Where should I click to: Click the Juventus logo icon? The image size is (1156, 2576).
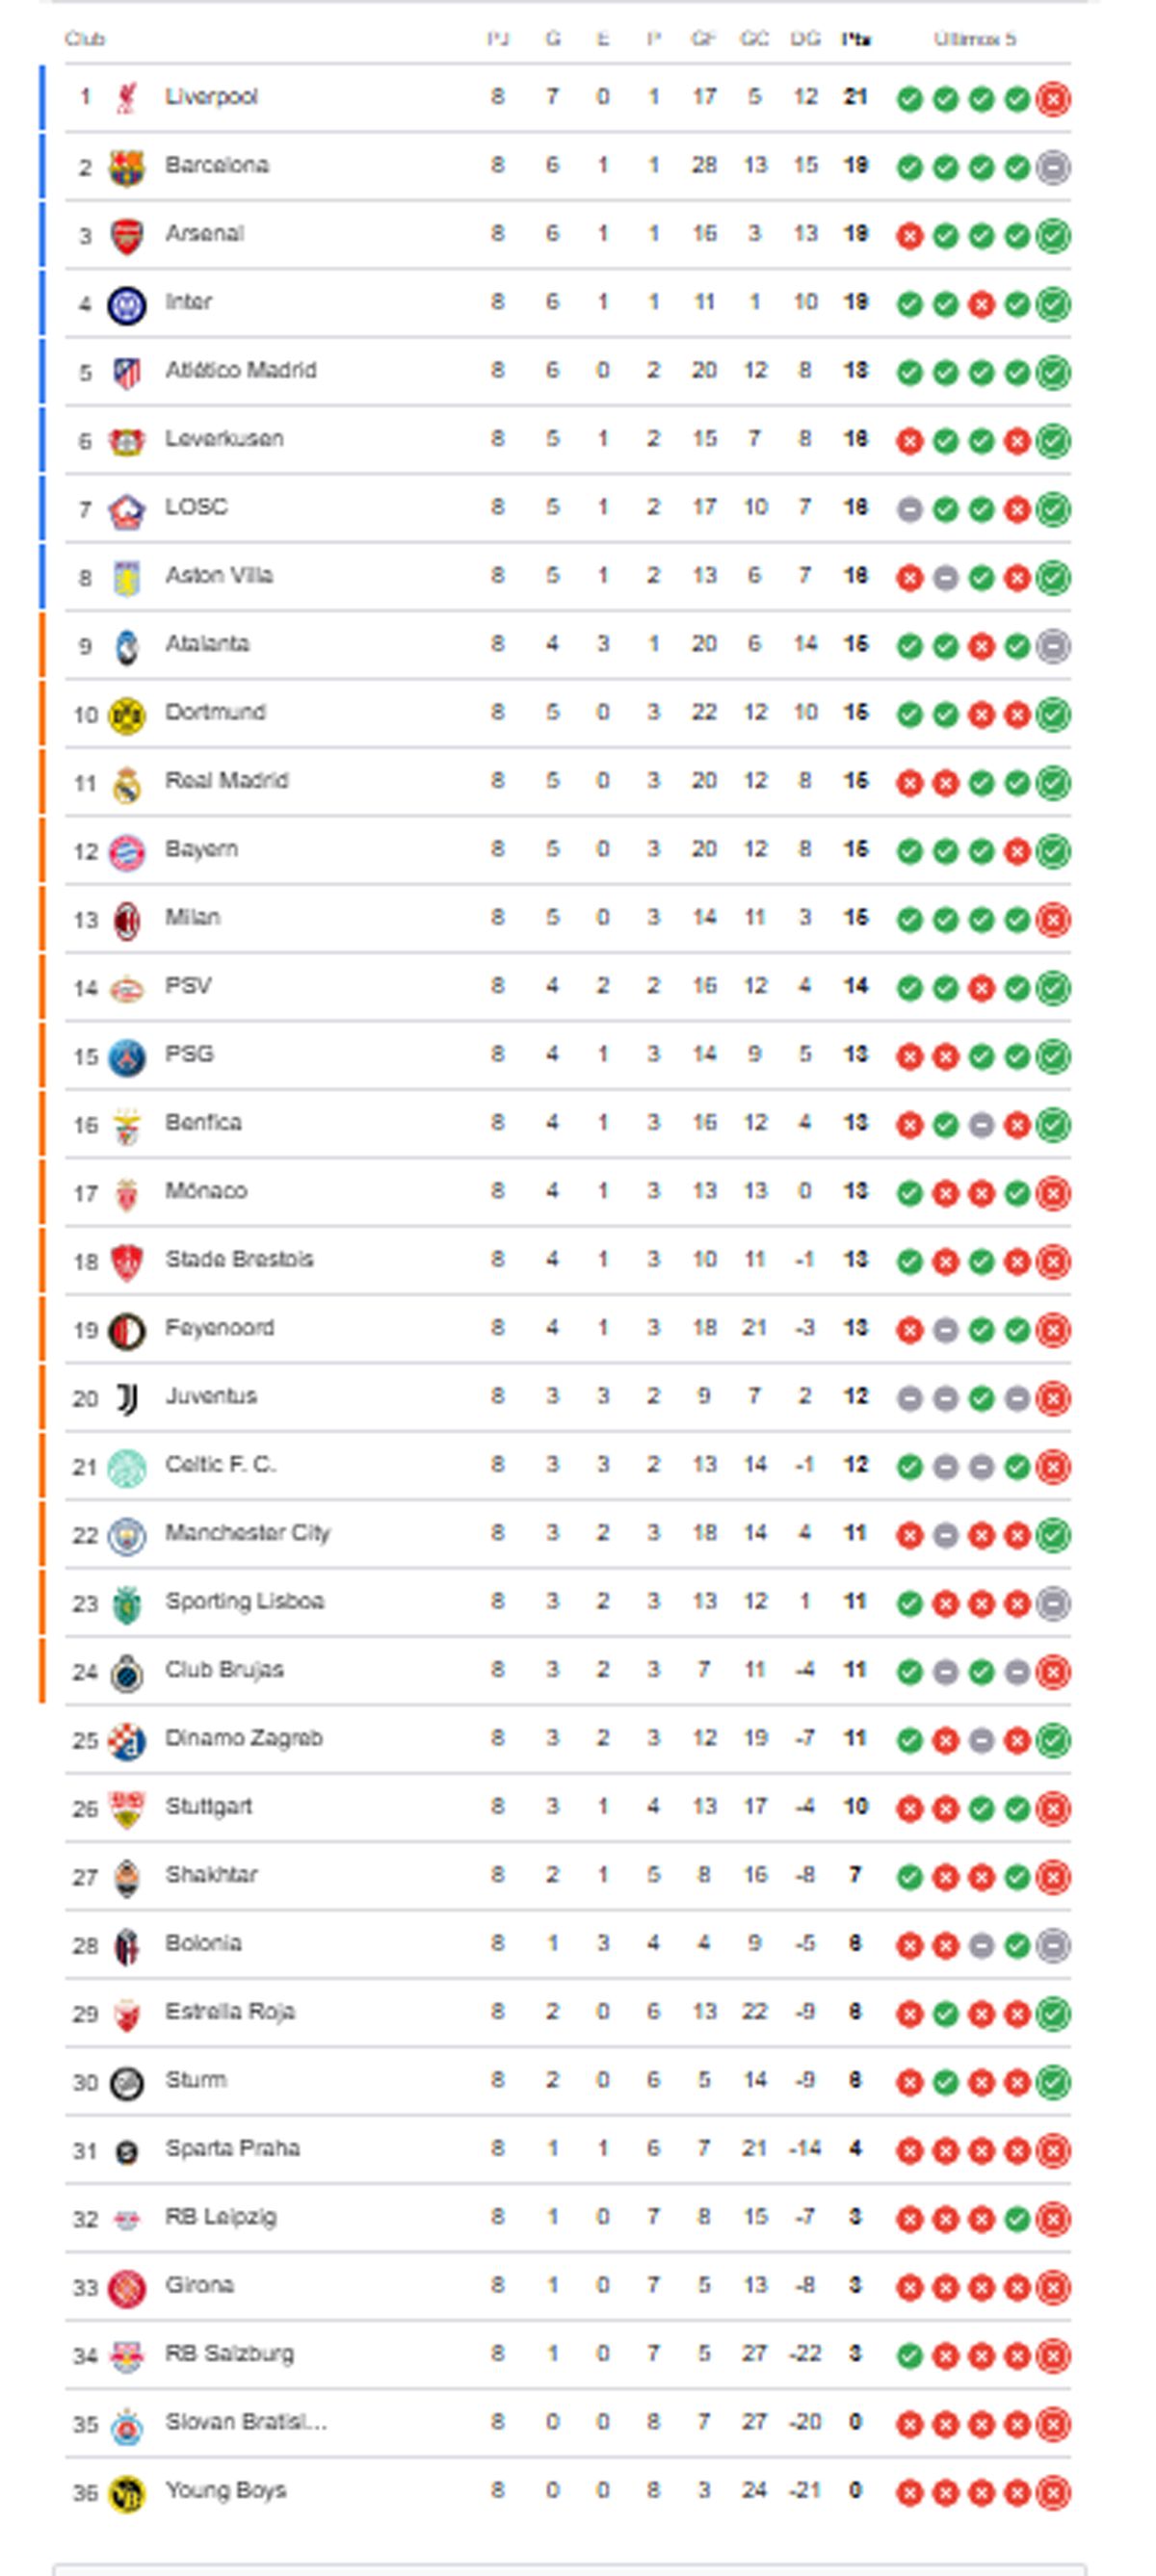pyautogui.click(x=126, y=1398)
